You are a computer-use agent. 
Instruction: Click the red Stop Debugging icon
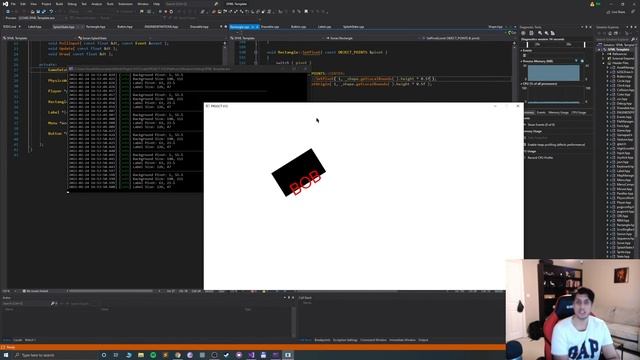tap(165, 11)
